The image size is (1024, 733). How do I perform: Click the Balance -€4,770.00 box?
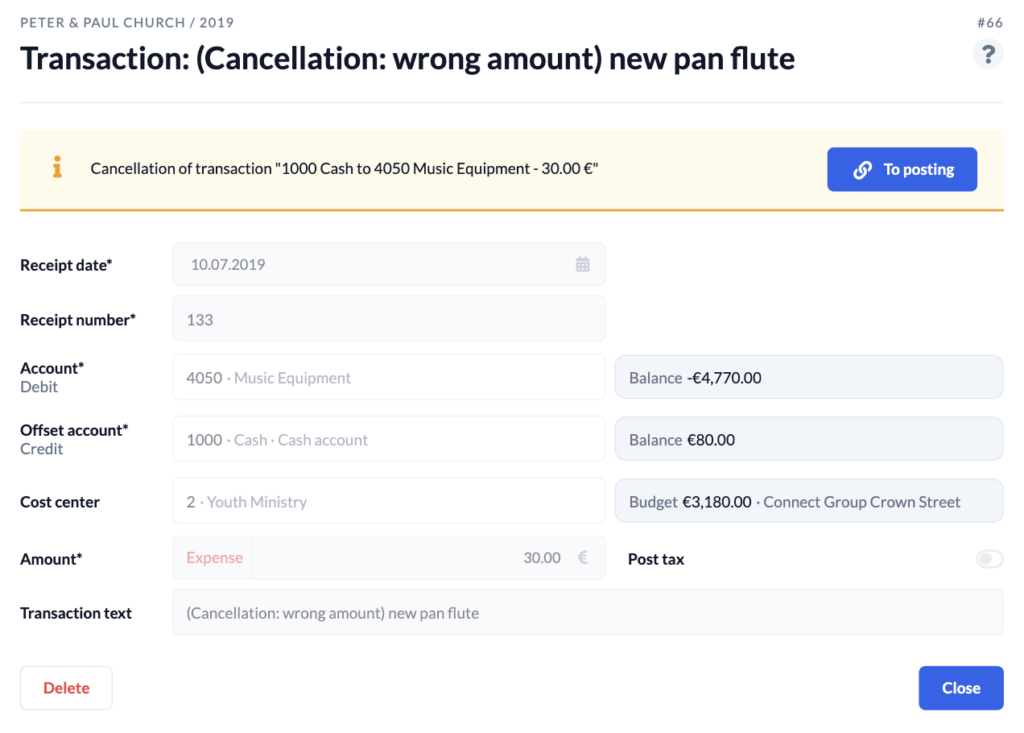809,378
